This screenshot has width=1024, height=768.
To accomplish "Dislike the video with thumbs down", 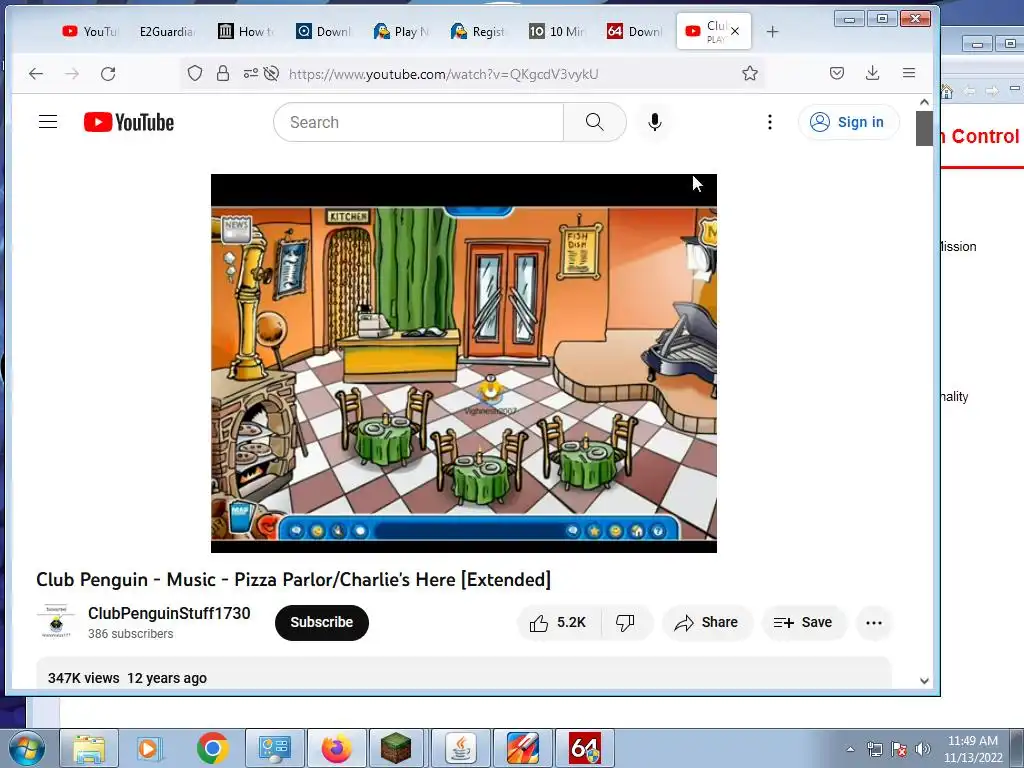I will pos(626,623).
